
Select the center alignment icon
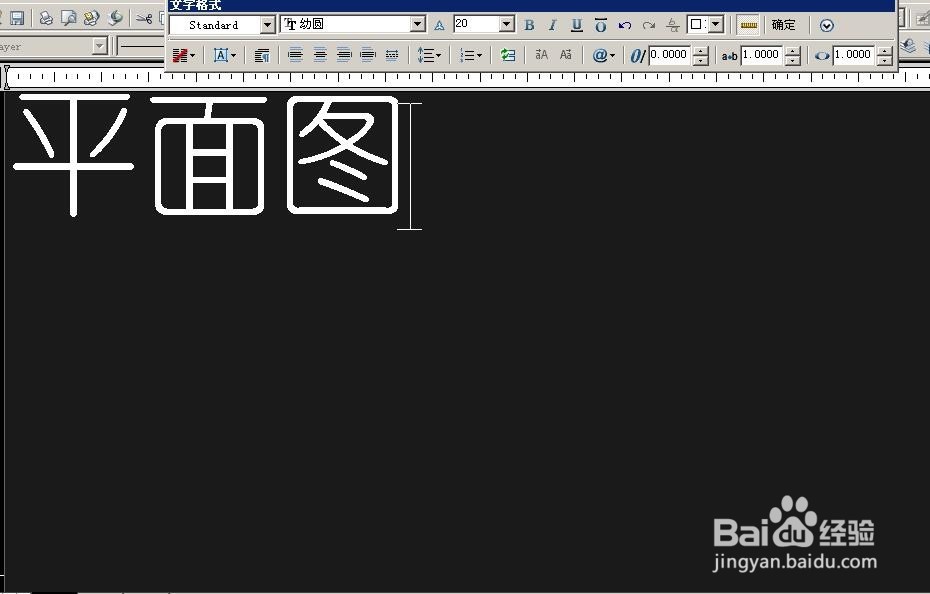click(x=320, y=55)
